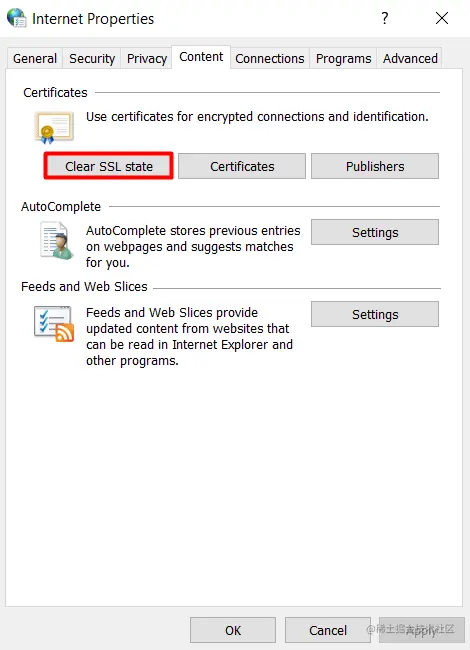Screen dimensions: 470x650
Task: Switch to the Programs tab
Action: coord(343,58)
